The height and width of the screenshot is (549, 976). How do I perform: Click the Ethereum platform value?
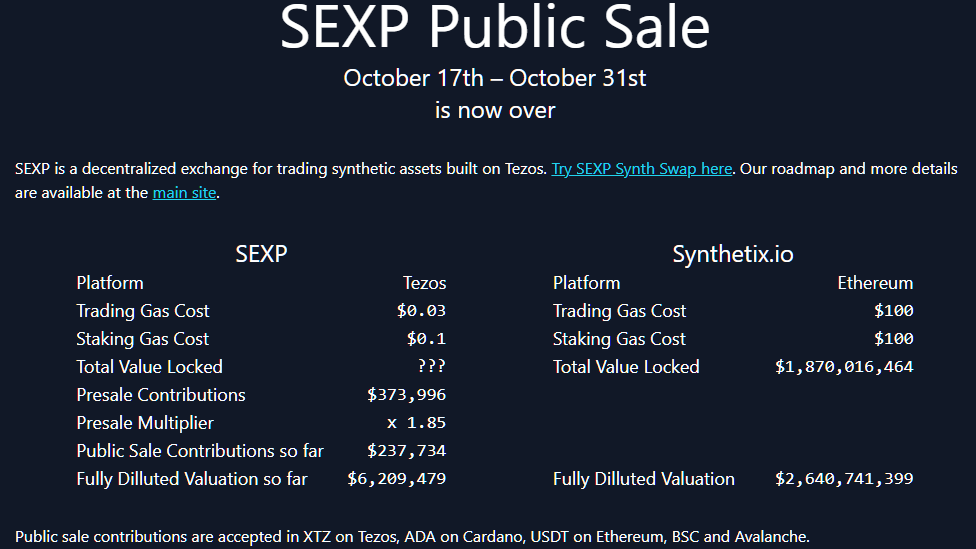click(x=875, y=283)
